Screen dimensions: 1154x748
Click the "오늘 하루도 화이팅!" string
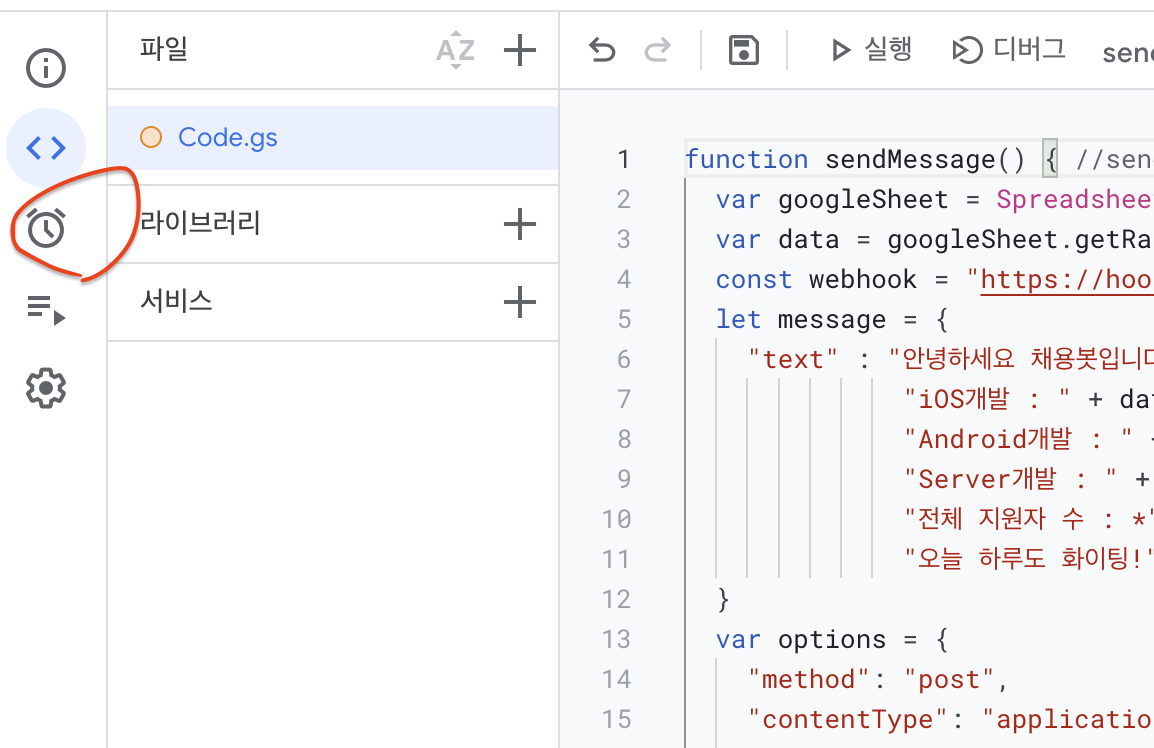1028,559
